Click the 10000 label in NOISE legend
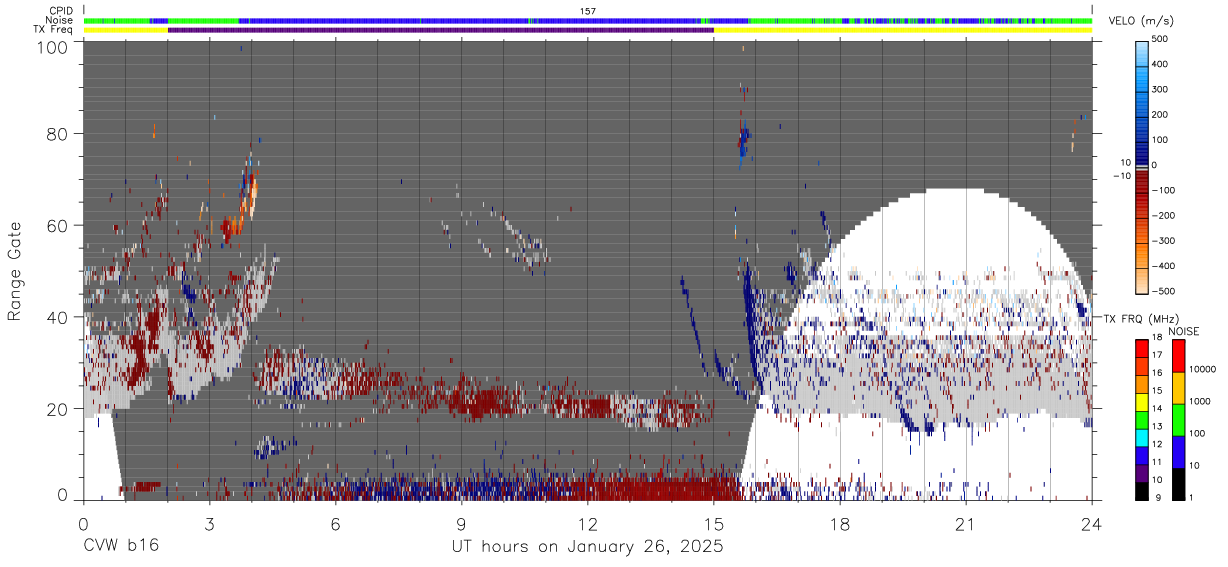 tap(1201, 370)
